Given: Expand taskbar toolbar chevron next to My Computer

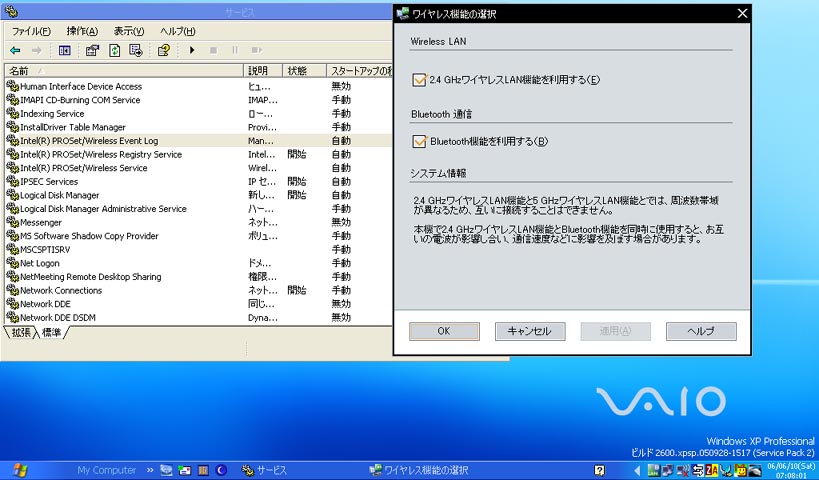Looking at the screenshot, I should (150, 470).
